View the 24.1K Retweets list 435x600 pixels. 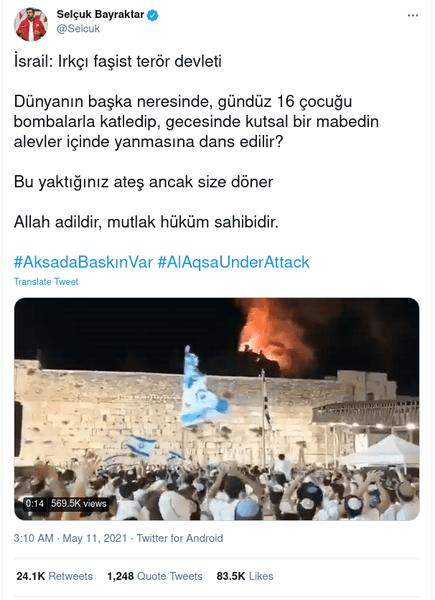pyautogui.click(x=54, y=576)
